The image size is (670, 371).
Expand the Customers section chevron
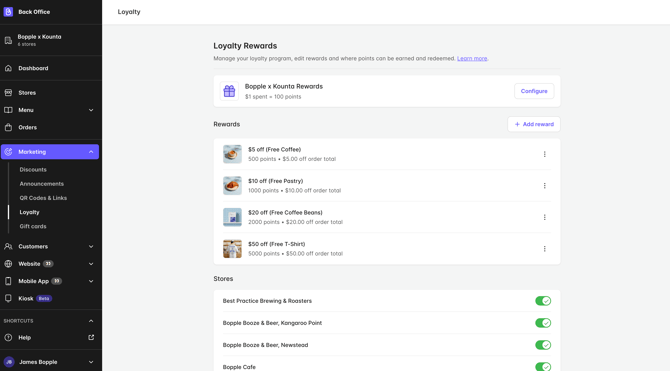[x=91, y=246]
